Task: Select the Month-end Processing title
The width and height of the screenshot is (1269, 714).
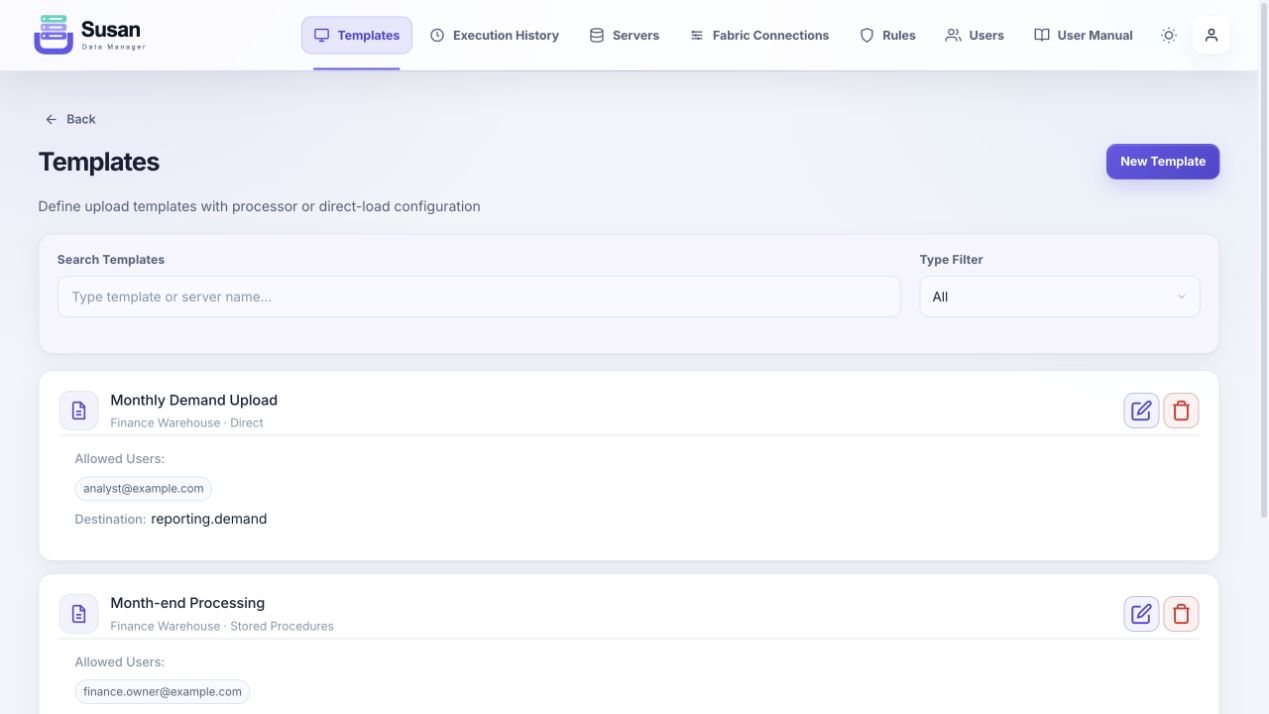Action: pyautogui.click(x=187, y=603)
